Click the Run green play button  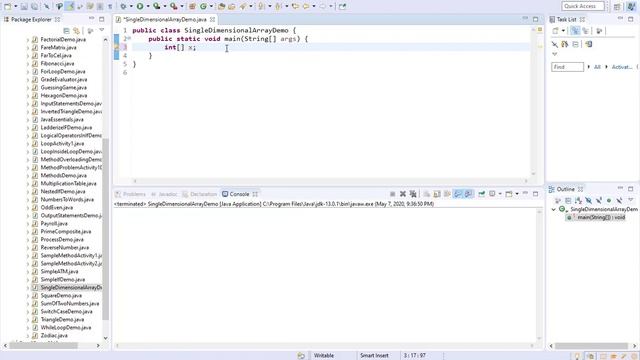pyautogui.click(x=140, y=6)
